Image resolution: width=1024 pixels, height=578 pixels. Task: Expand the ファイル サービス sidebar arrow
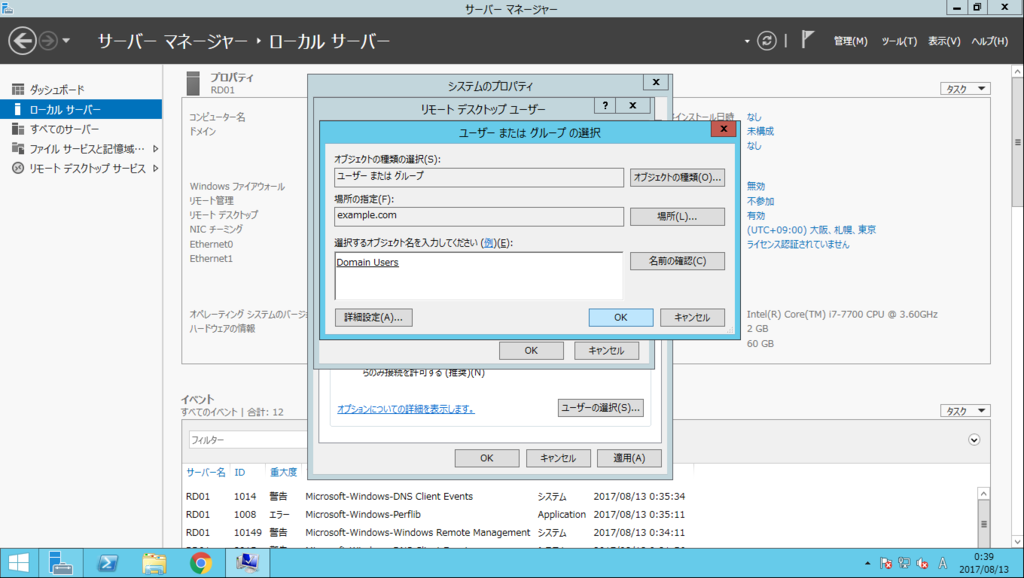coord(155,149)
